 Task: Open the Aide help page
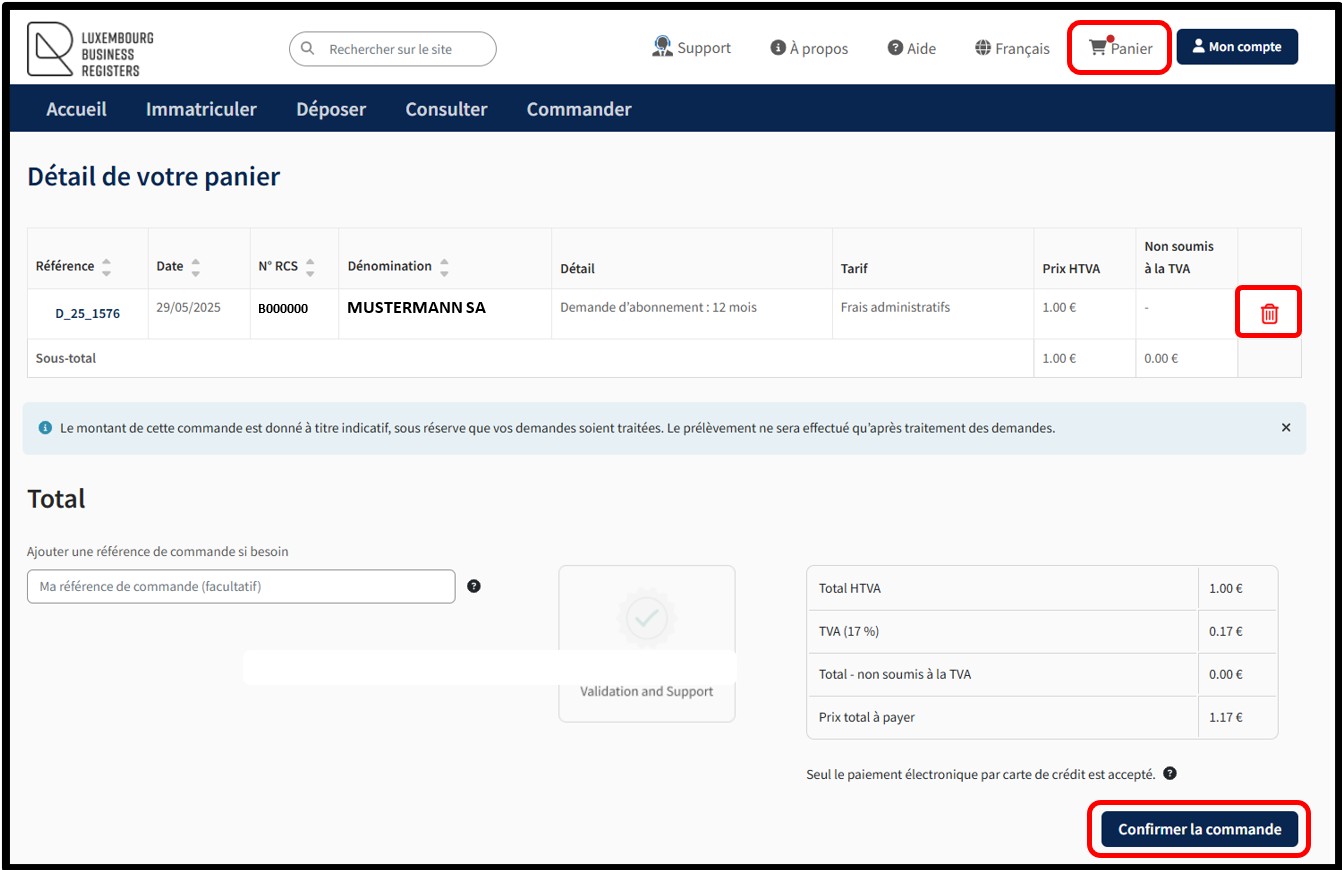click(911, 48)
